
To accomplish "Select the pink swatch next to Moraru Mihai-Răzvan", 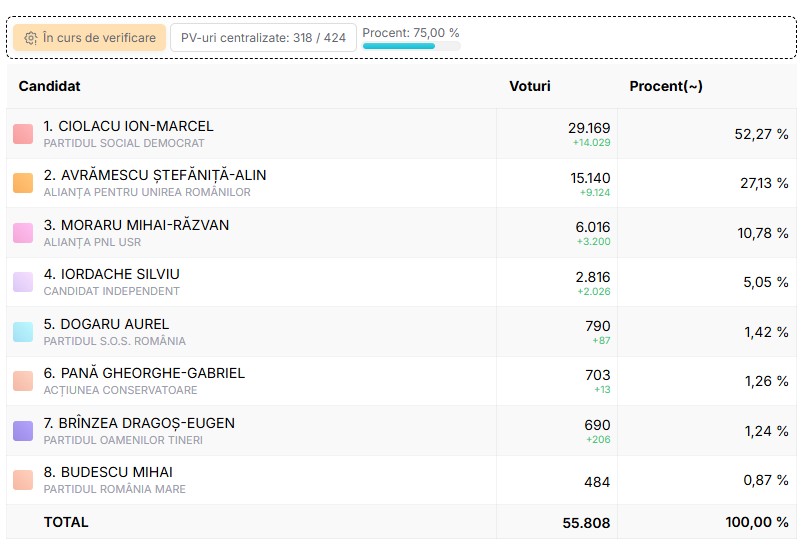I will coord(23,233).
